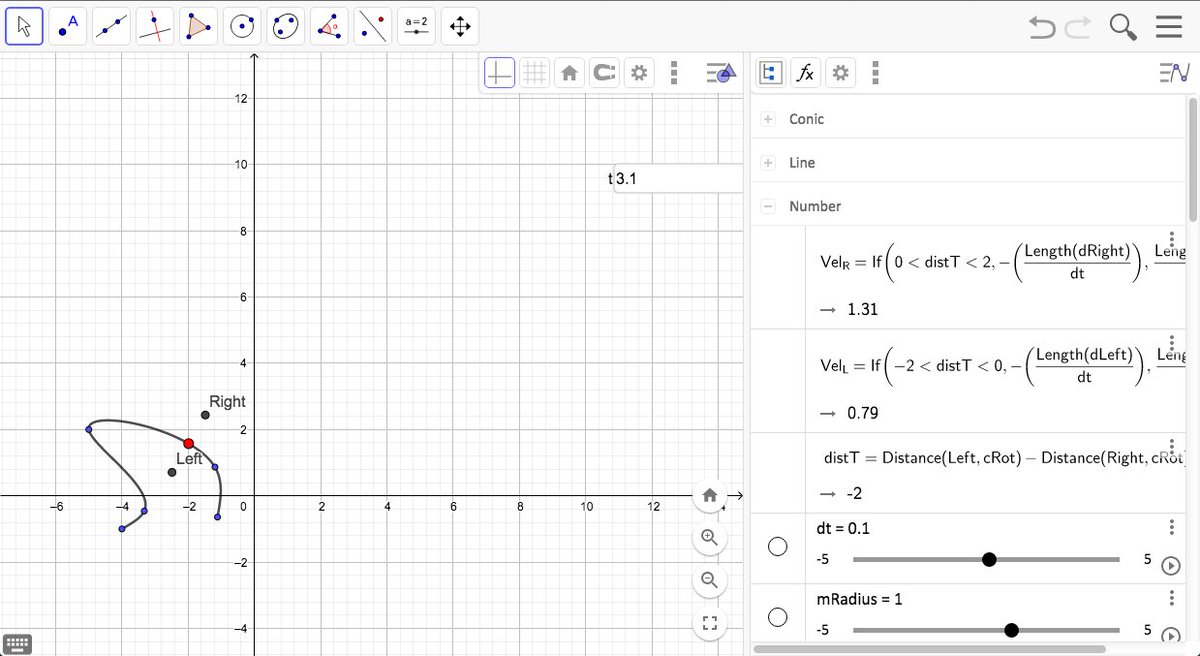Screen dimensions: 1200x656
Task: Reset view with lower home button
Action: coord(710,494)
